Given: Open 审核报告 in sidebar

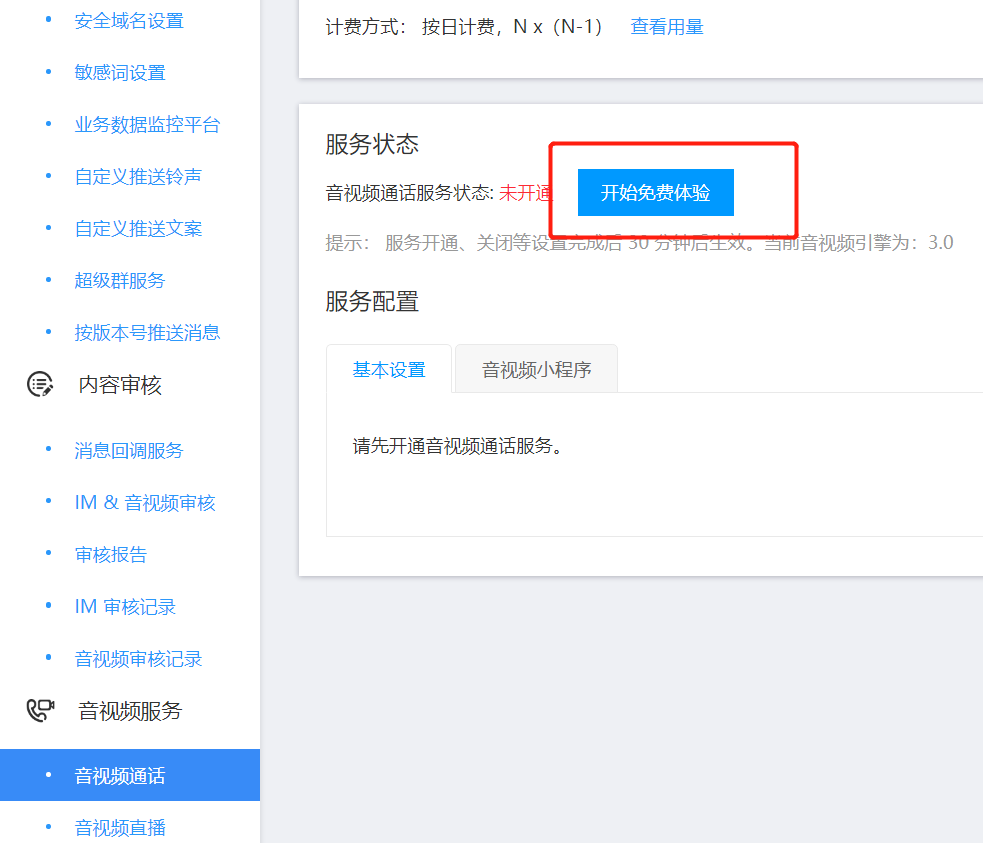Looking at the screenshot, I should tap(111, 555).
